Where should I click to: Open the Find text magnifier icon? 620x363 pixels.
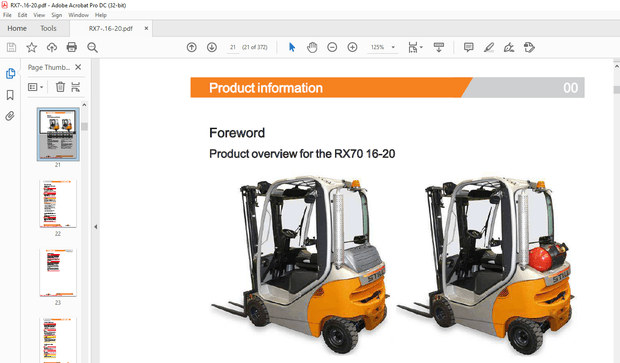coord(93,47)
